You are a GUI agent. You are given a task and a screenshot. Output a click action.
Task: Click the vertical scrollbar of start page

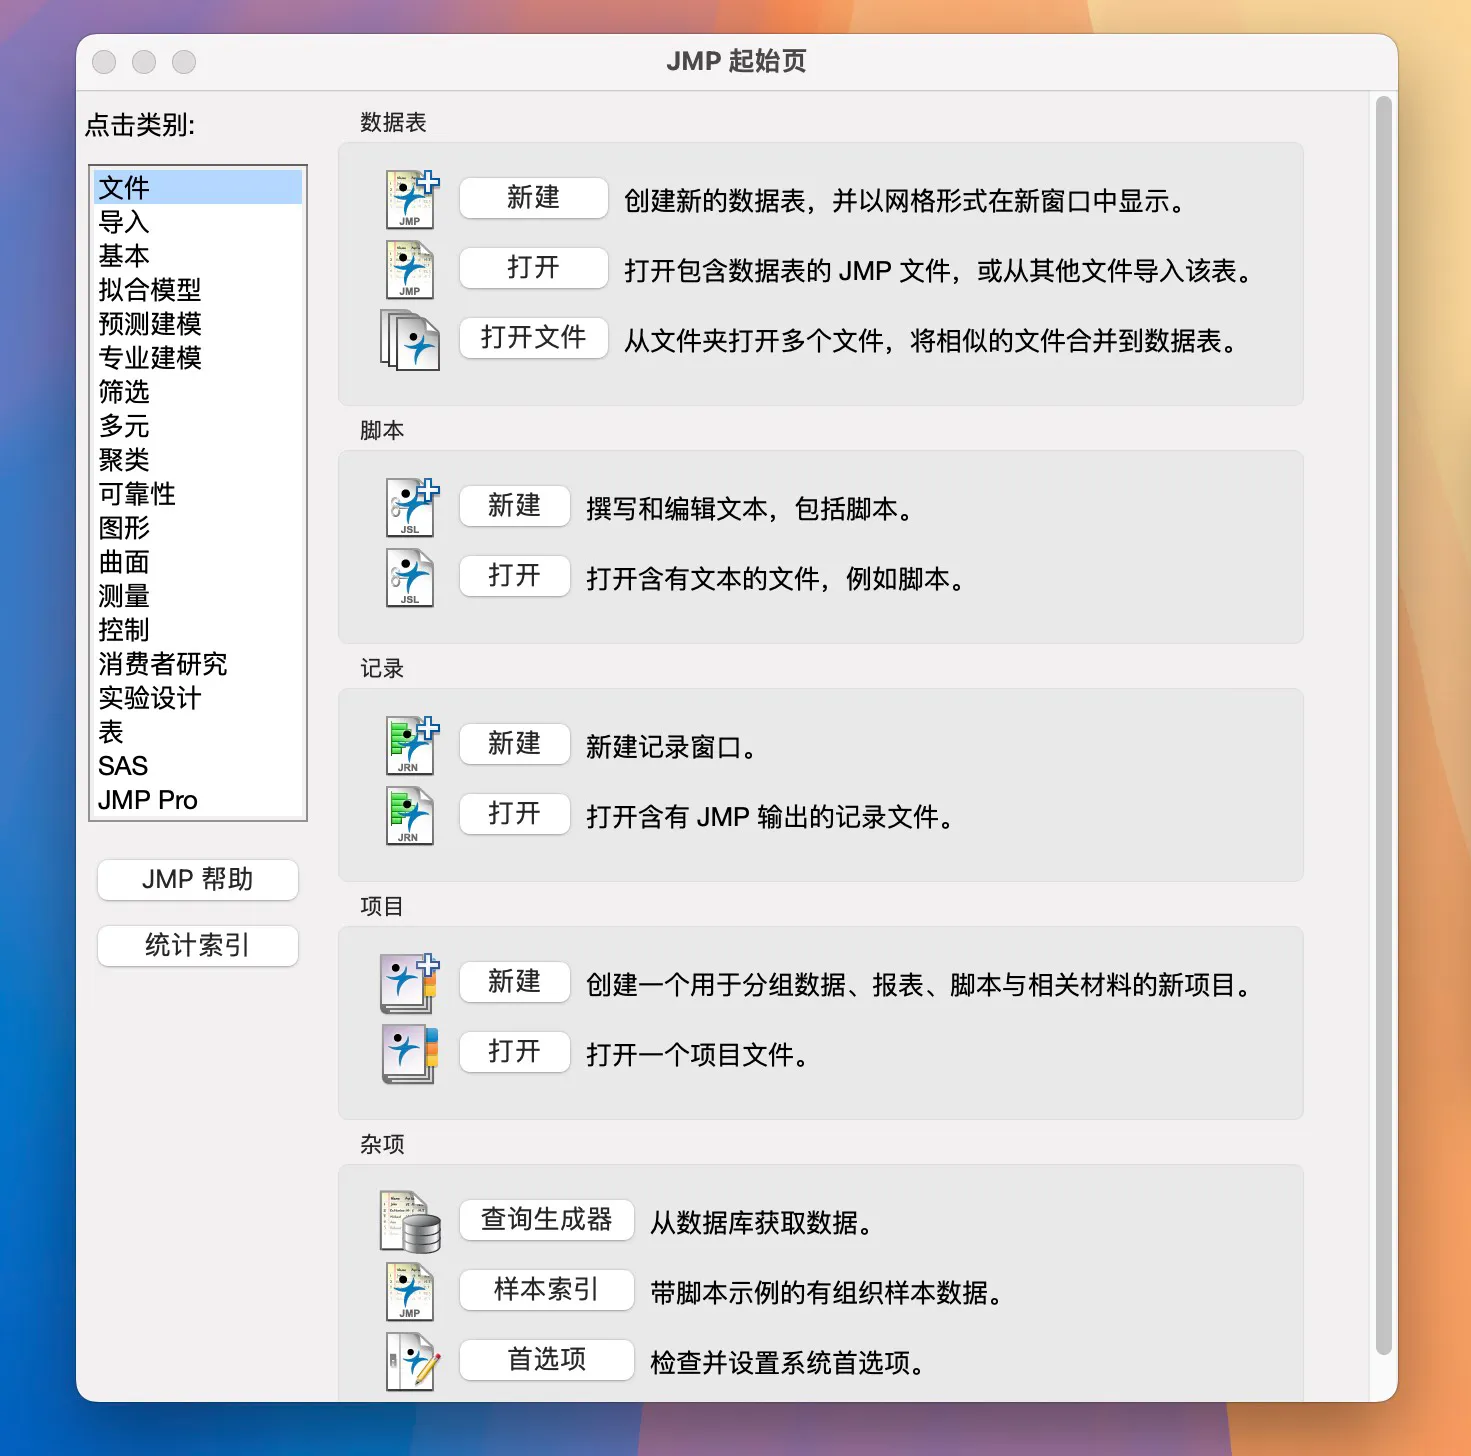[x=1384, y=725]
